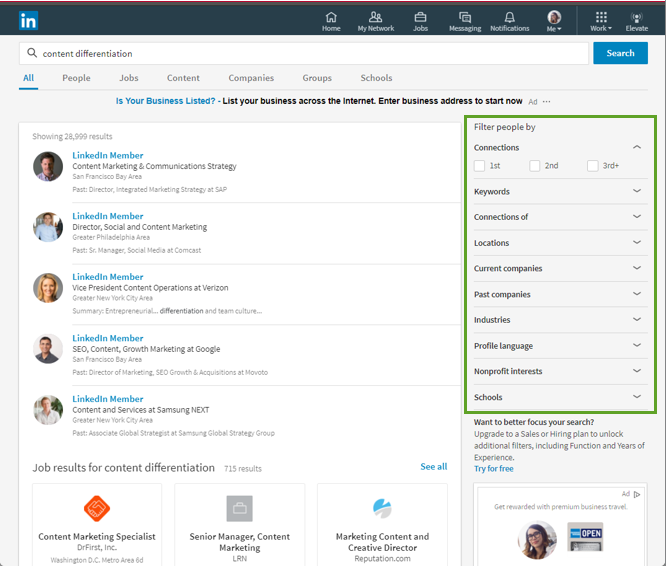This screenshot has height=566, width=666.
Task: Click Get rewarded with premium business travel ad text
Action: tap(560, 507)
